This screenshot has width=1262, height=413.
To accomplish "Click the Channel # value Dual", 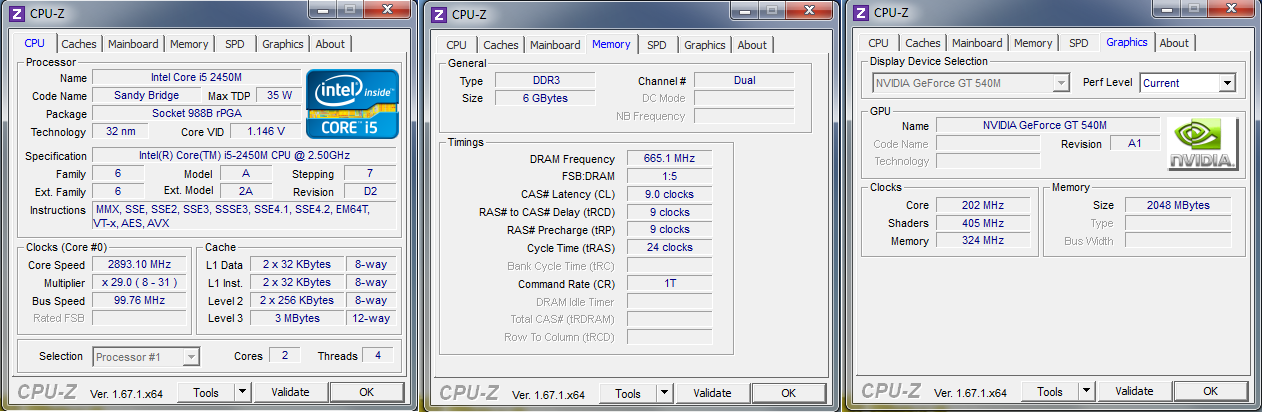I will 744,80.
